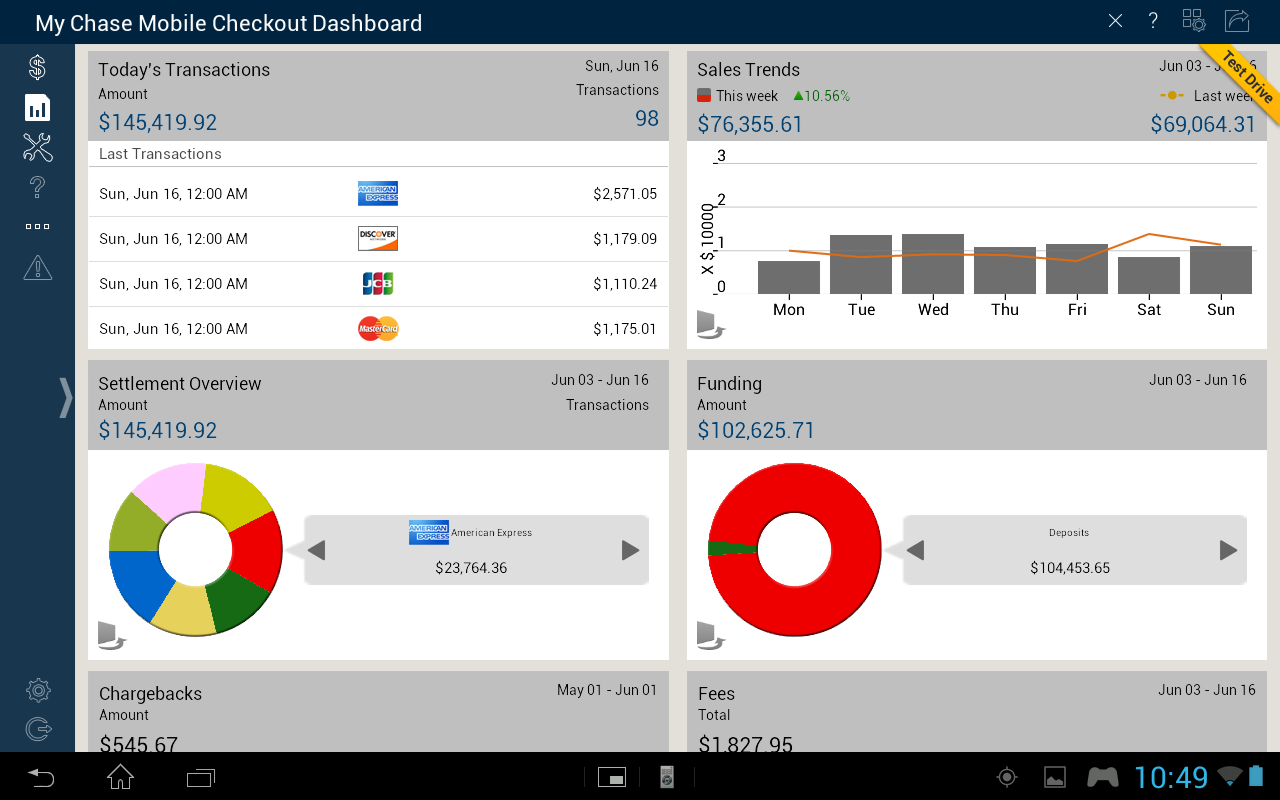Viewport: 1280px width, 800px height.
Task: Tap the game controller icon in system bar
Action: tap(1103, 777)
